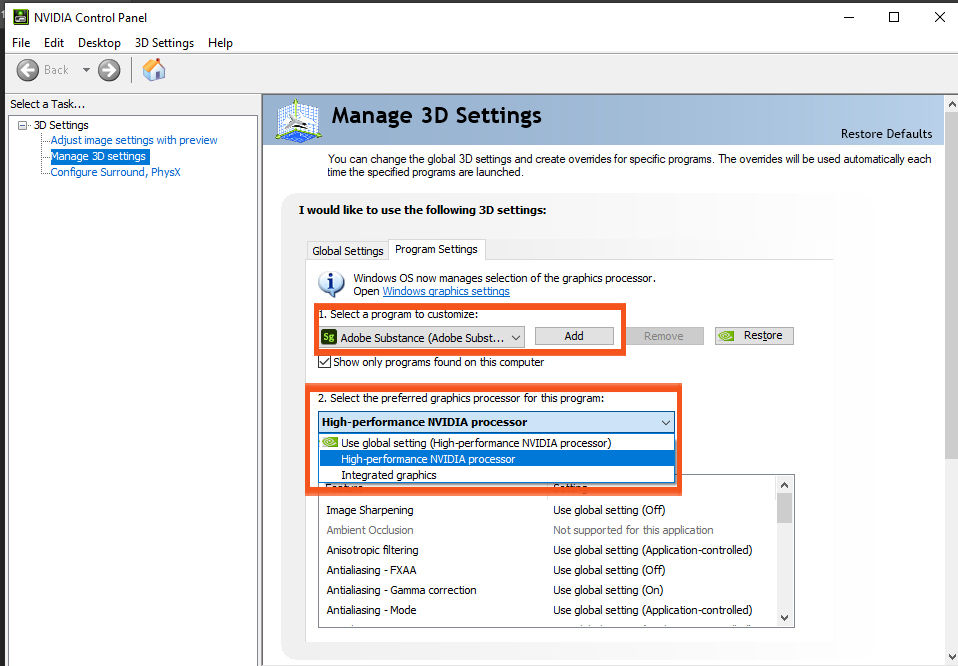Open the 3D Settings menu

(164, 43)
